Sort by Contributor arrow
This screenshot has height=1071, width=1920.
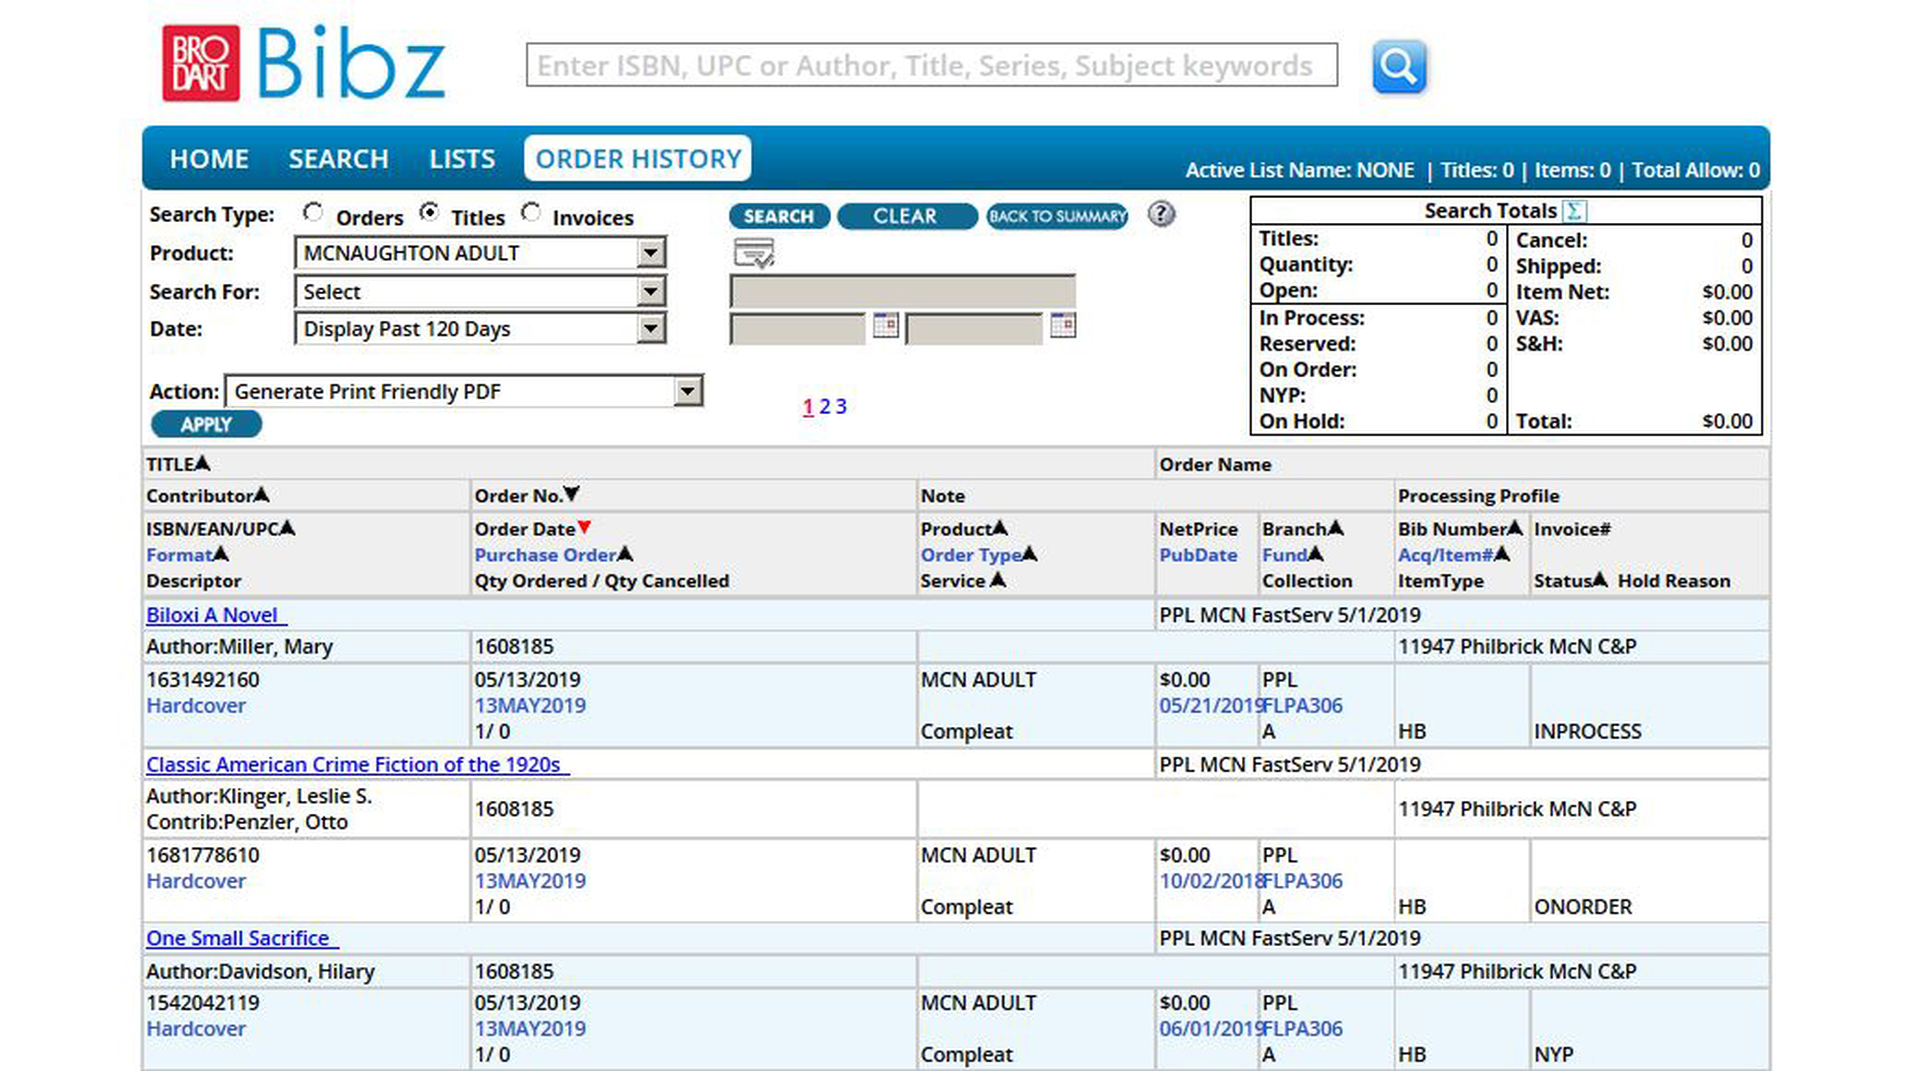pyautogui.click(x=262, y=494)
